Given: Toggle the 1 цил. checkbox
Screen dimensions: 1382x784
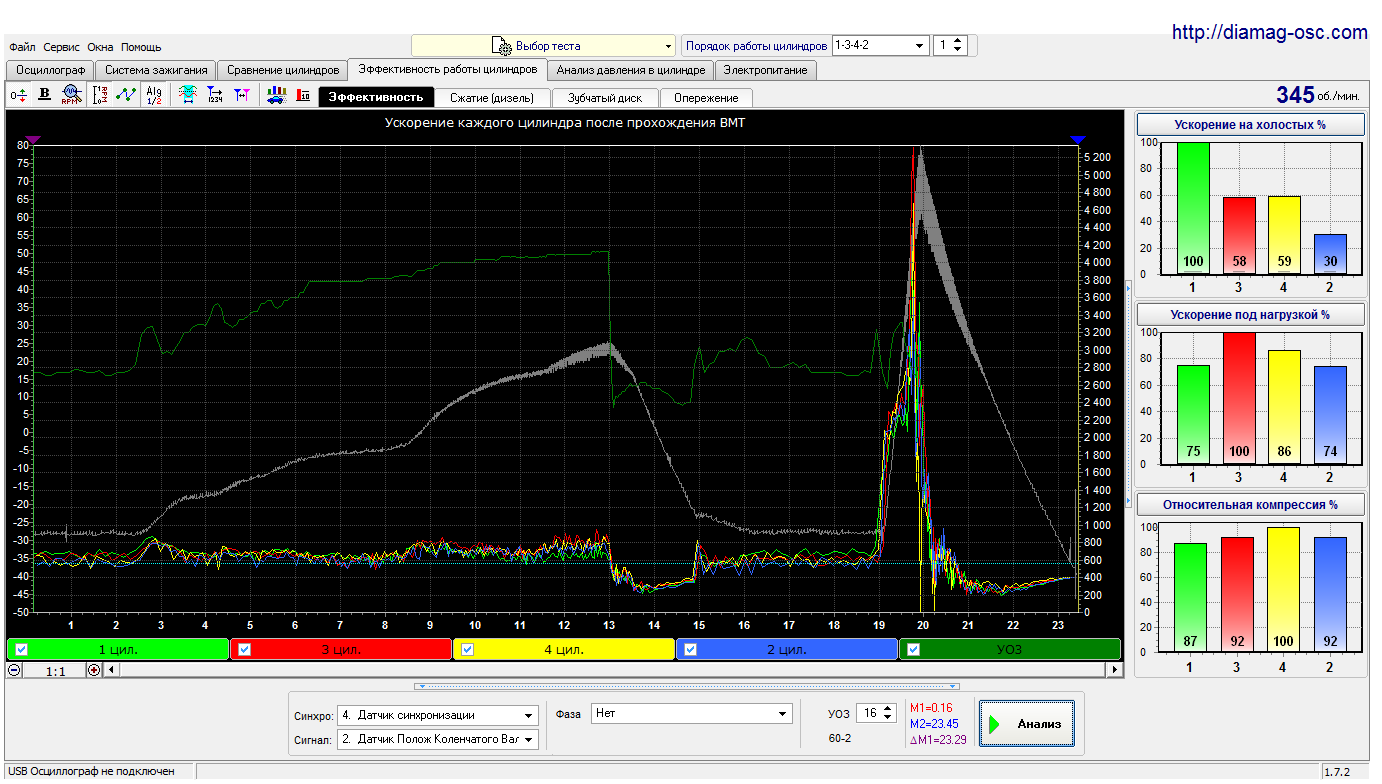Looking at the screenshot, I should pos(22,649).
